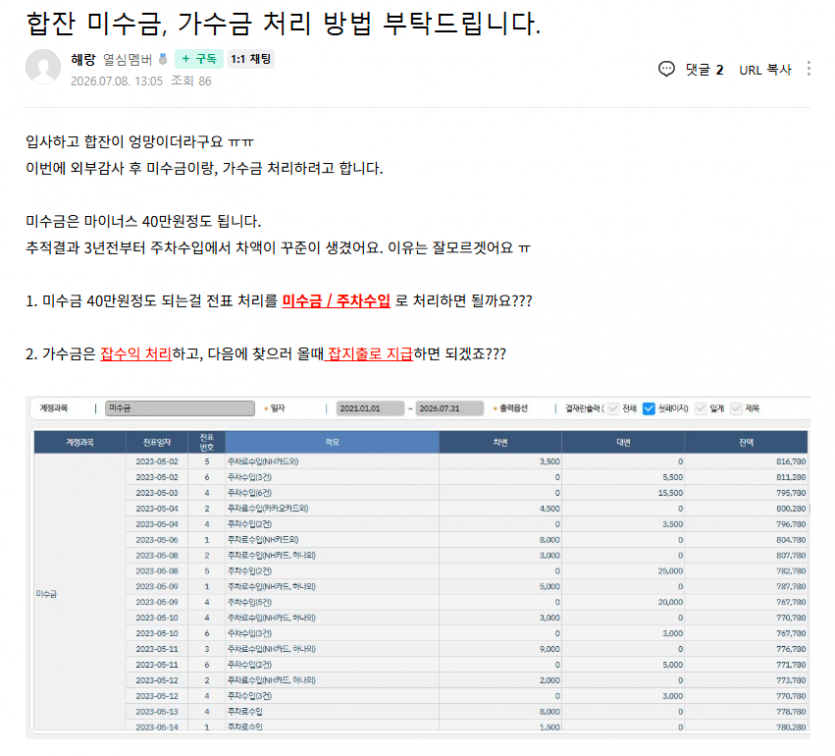The image size is (835, 756).
Task: Click the red underlined text 미수금 / 주차수입
Action: click(336, 301)
